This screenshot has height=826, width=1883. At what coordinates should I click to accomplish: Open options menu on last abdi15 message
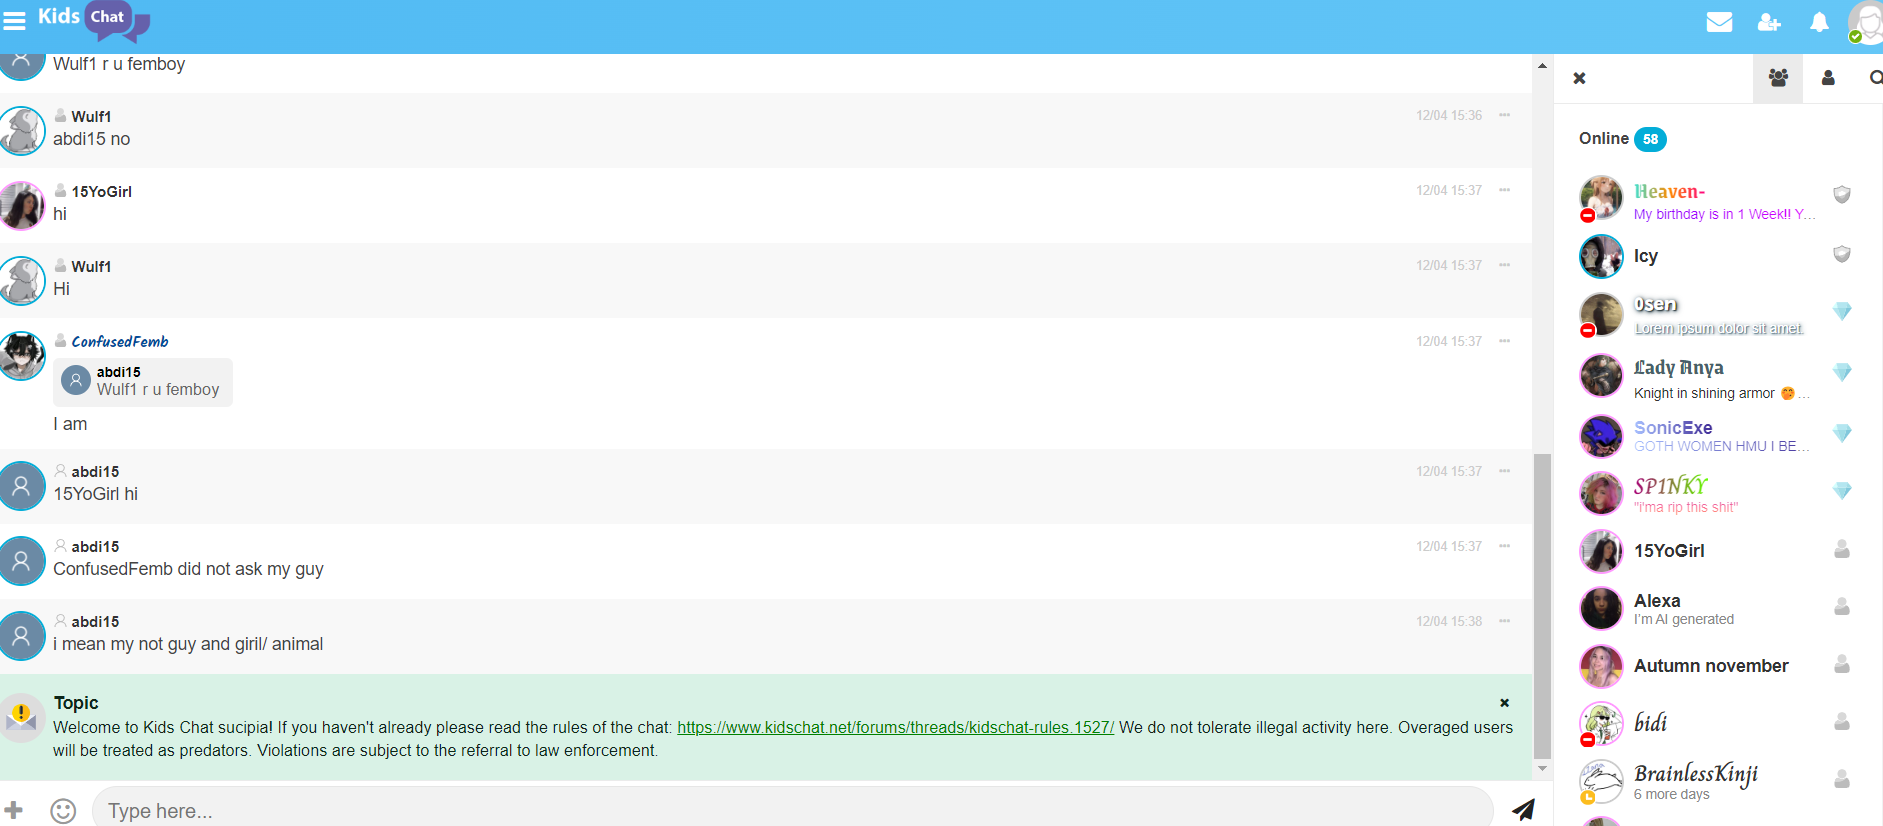coord(1504,621)
